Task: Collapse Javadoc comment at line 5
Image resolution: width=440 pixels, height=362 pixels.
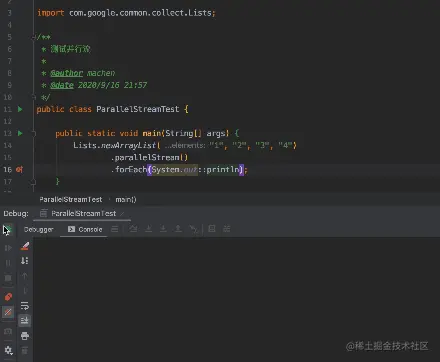Action: [34, 37]
